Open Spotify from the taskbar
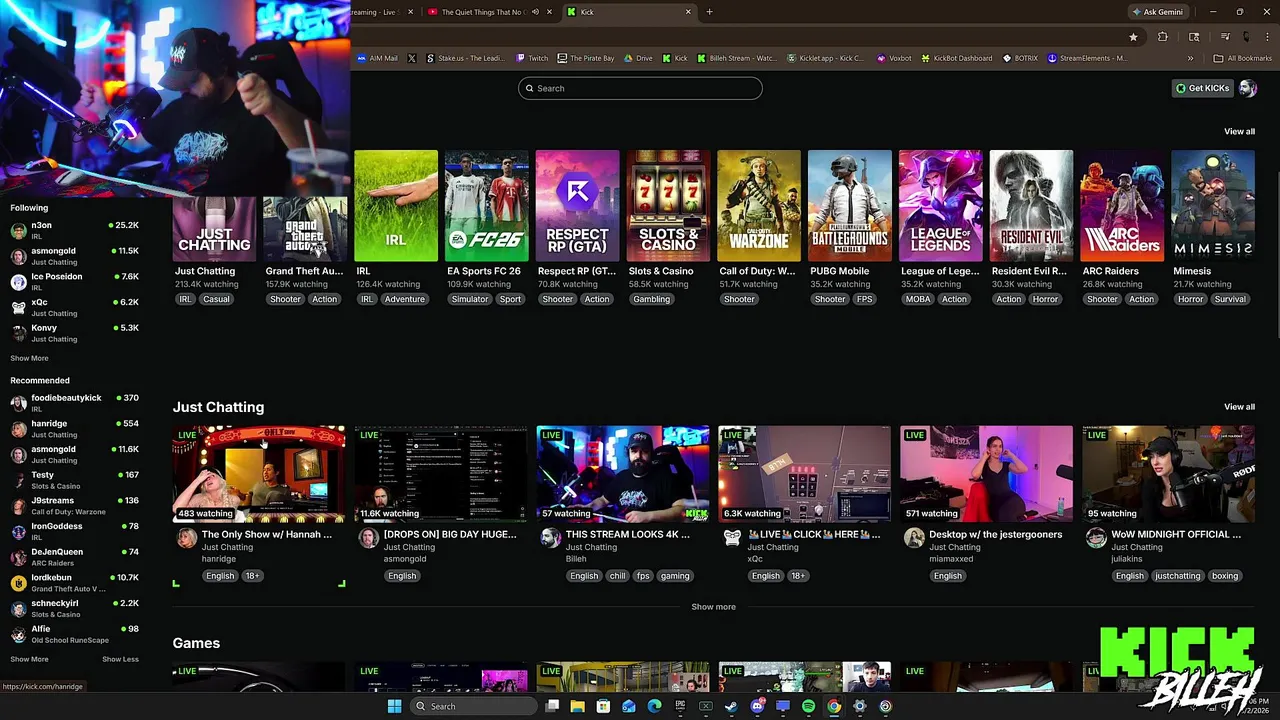The width and height of the screenshot is (1280, 720). 808,706
